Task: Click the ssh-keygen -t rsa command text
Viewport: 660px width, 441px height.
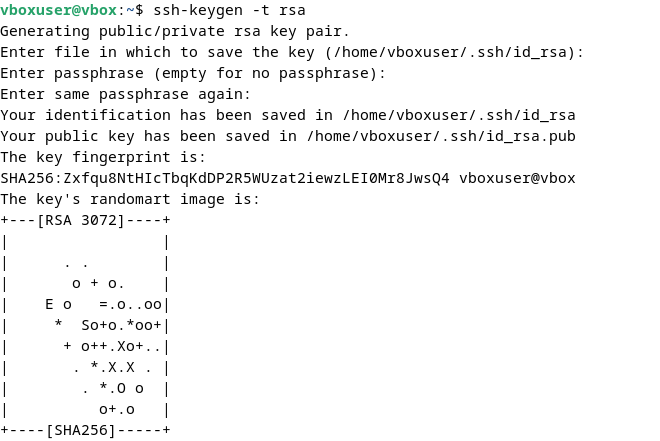Action: (229, 11)
